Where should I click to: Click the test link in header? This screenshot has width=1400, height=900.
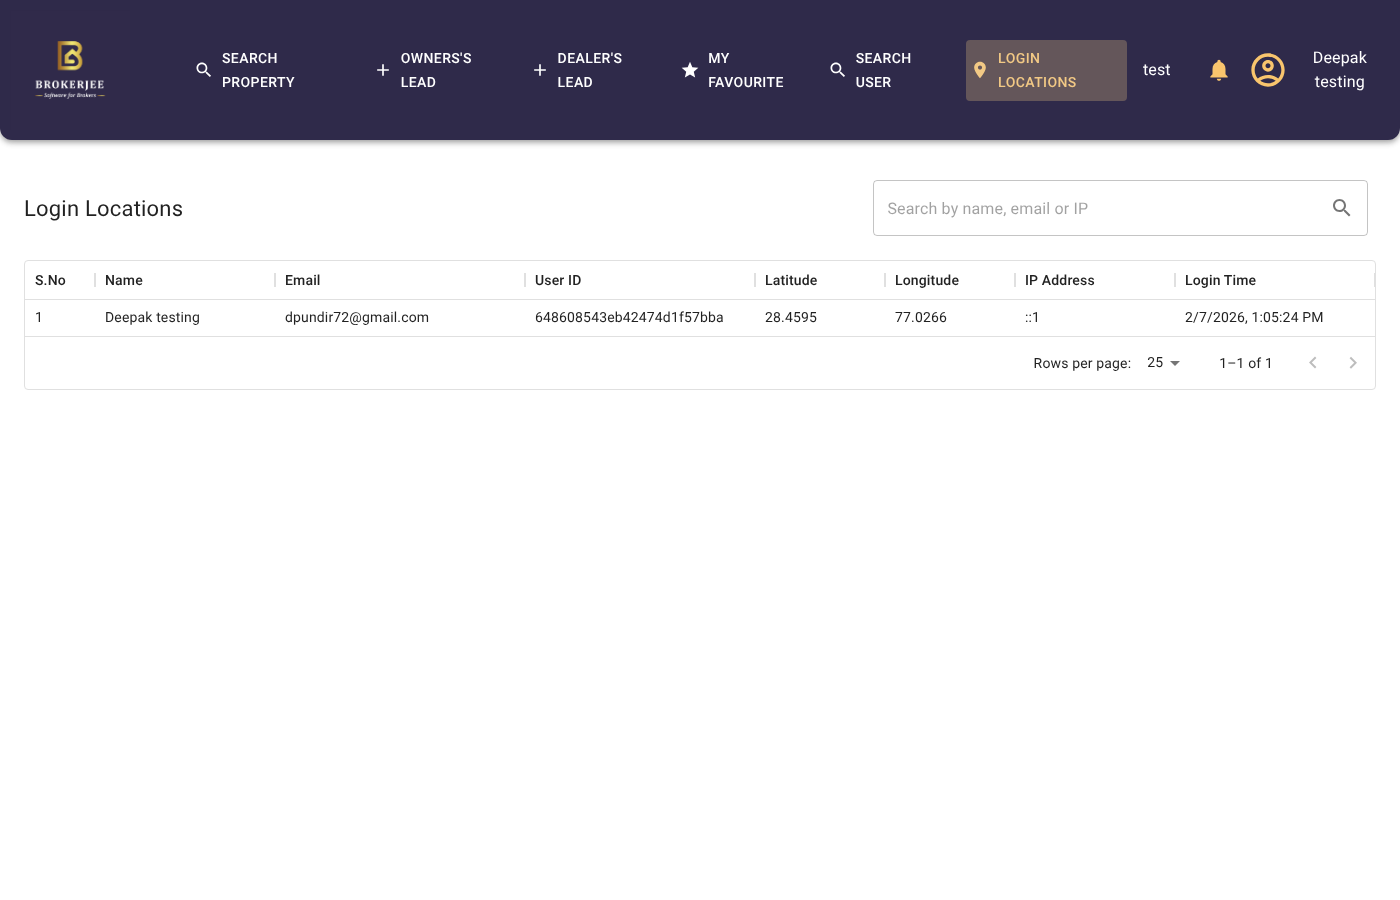pyautogui.click(x=1156, y=70)
